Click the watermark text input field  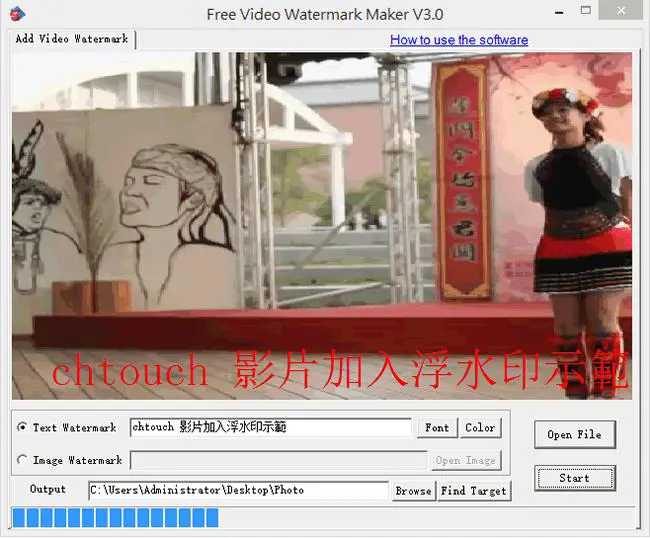(271, 427)
